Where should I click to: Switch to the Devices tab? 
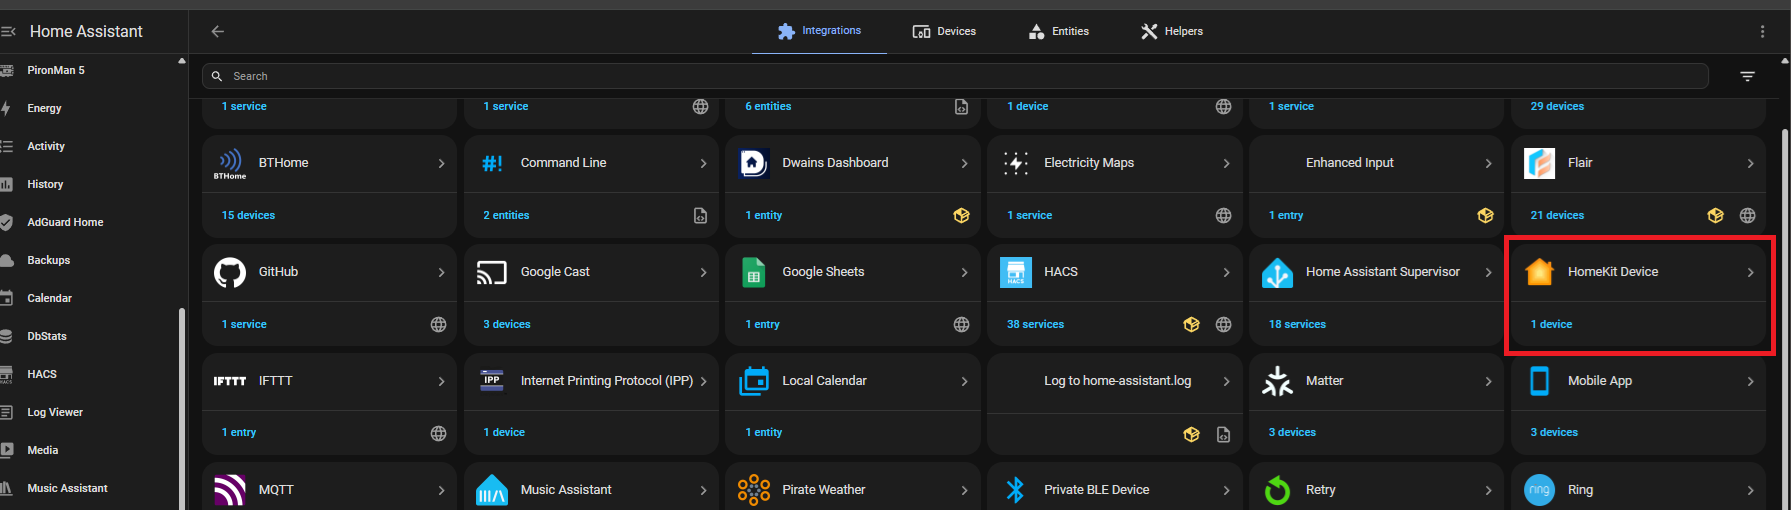(x=944, y=31)
